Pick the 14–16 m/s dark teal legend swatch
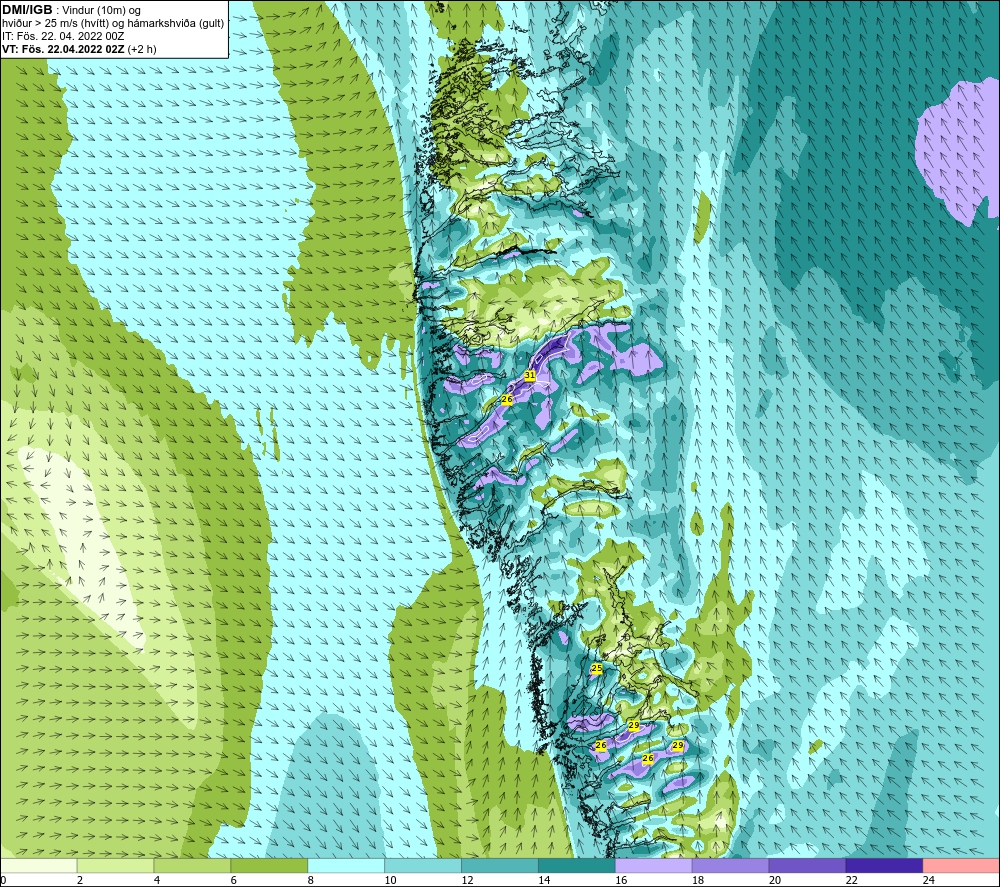Viewport: 1000px width, 887px height. coord(577,865)
